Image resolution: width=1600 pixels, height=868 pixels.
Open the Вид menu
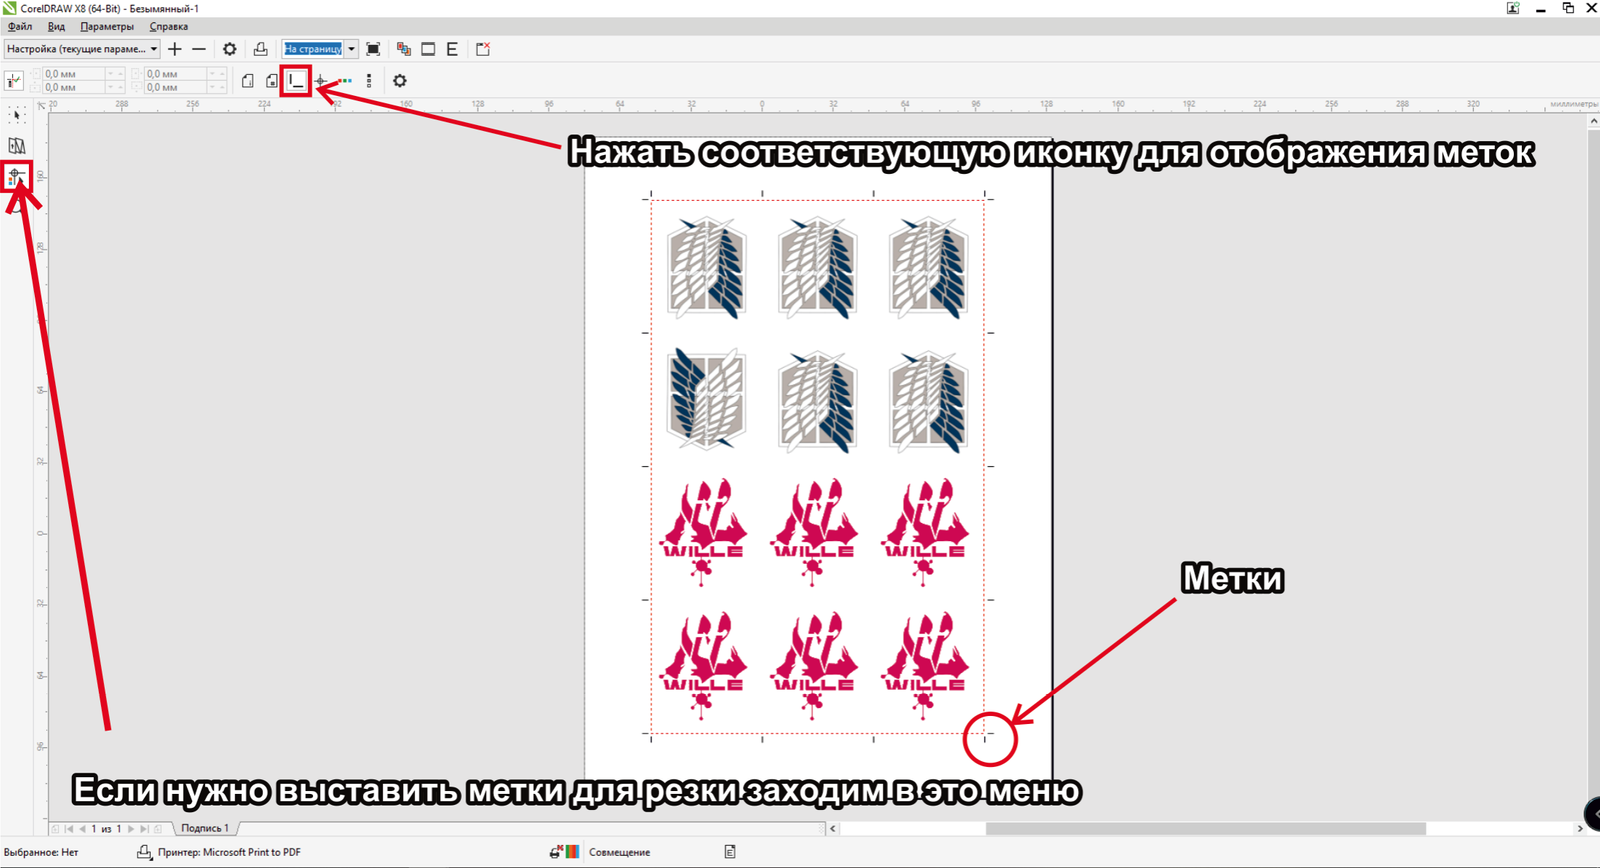pos(56,27)
